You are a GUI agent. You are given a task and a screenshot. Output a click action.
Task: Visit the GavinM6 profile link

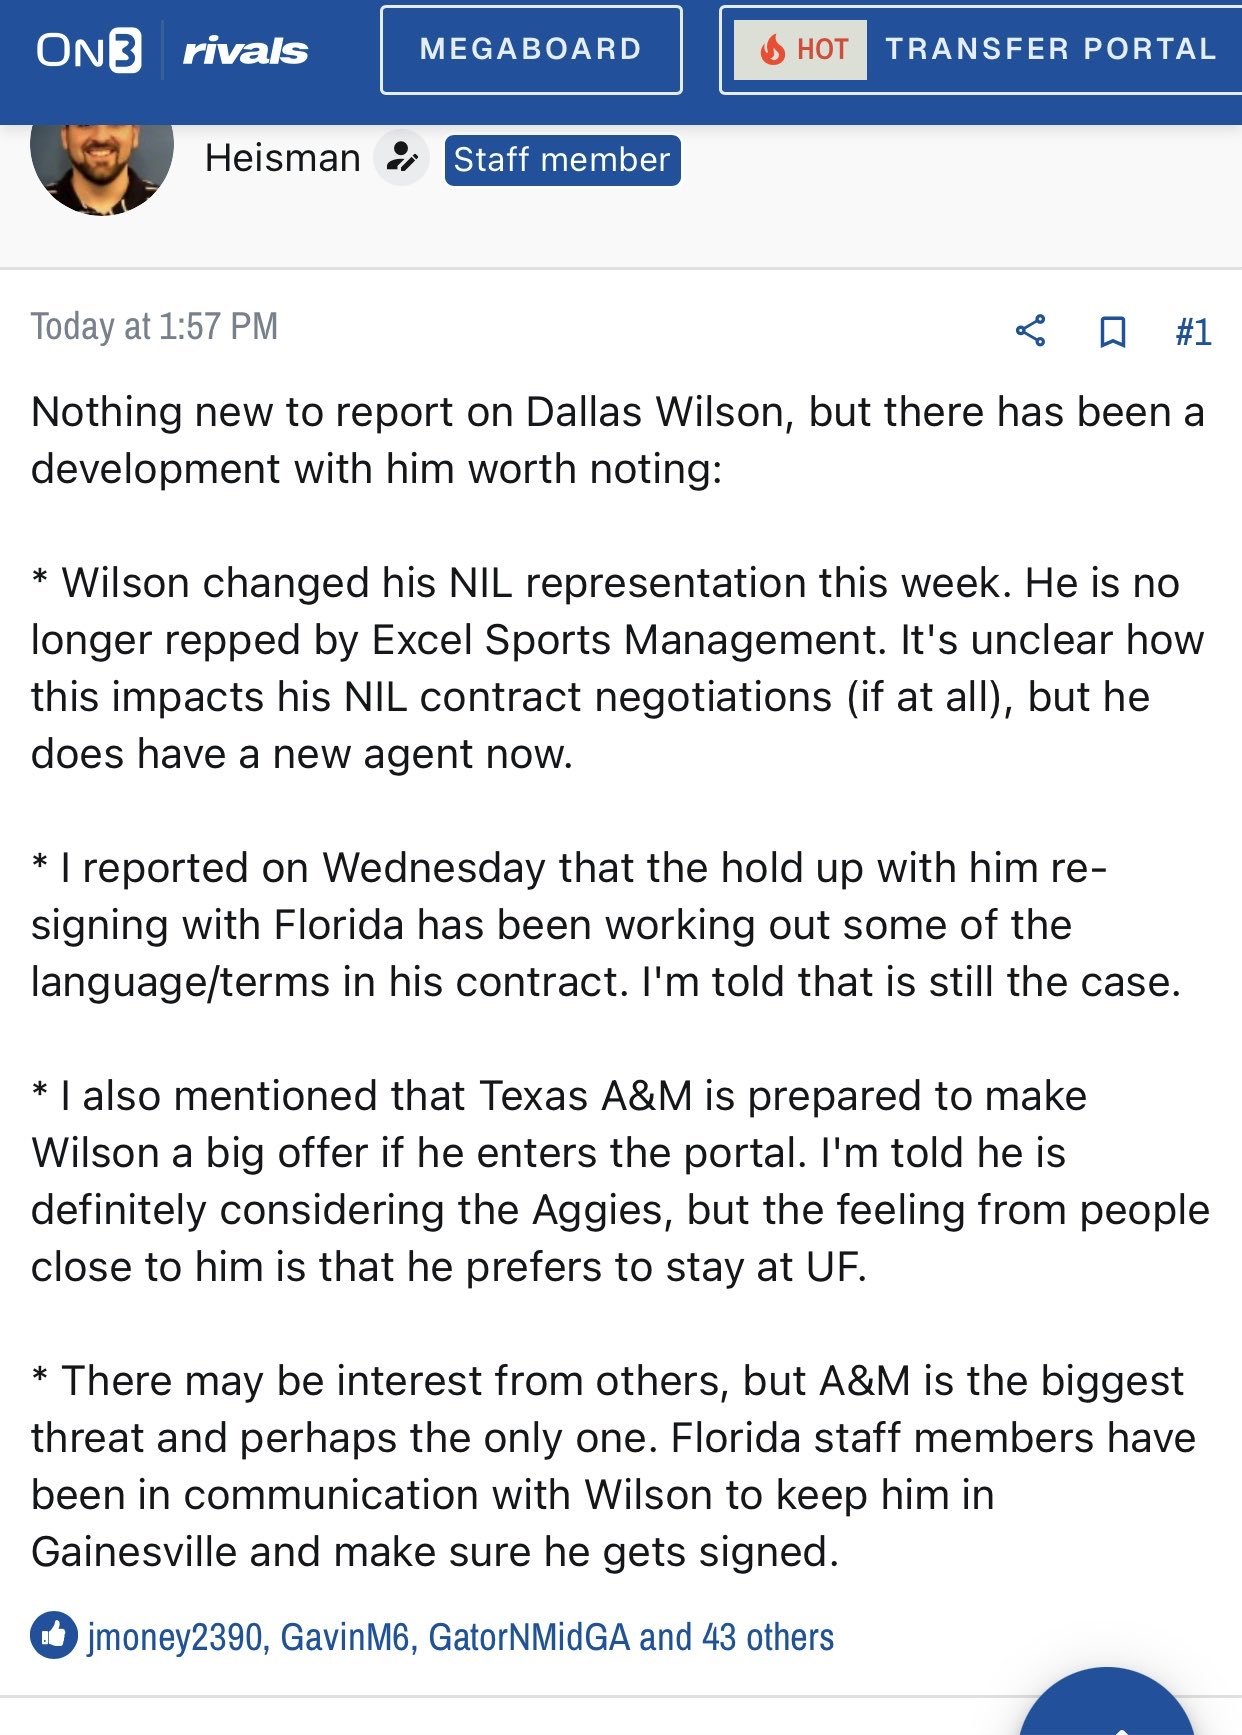345,1637
